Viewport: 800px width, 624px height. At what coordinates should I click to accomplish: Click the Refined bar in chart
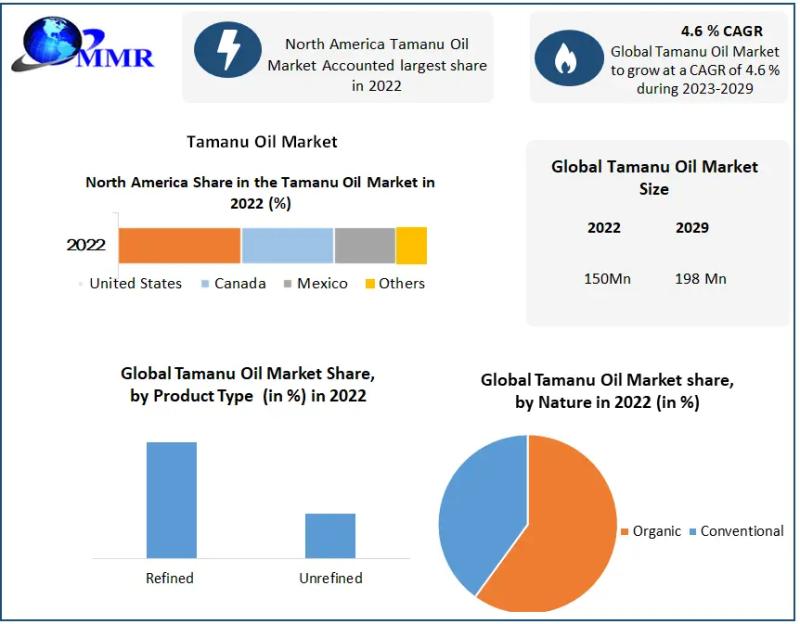[x=171, y=500]
